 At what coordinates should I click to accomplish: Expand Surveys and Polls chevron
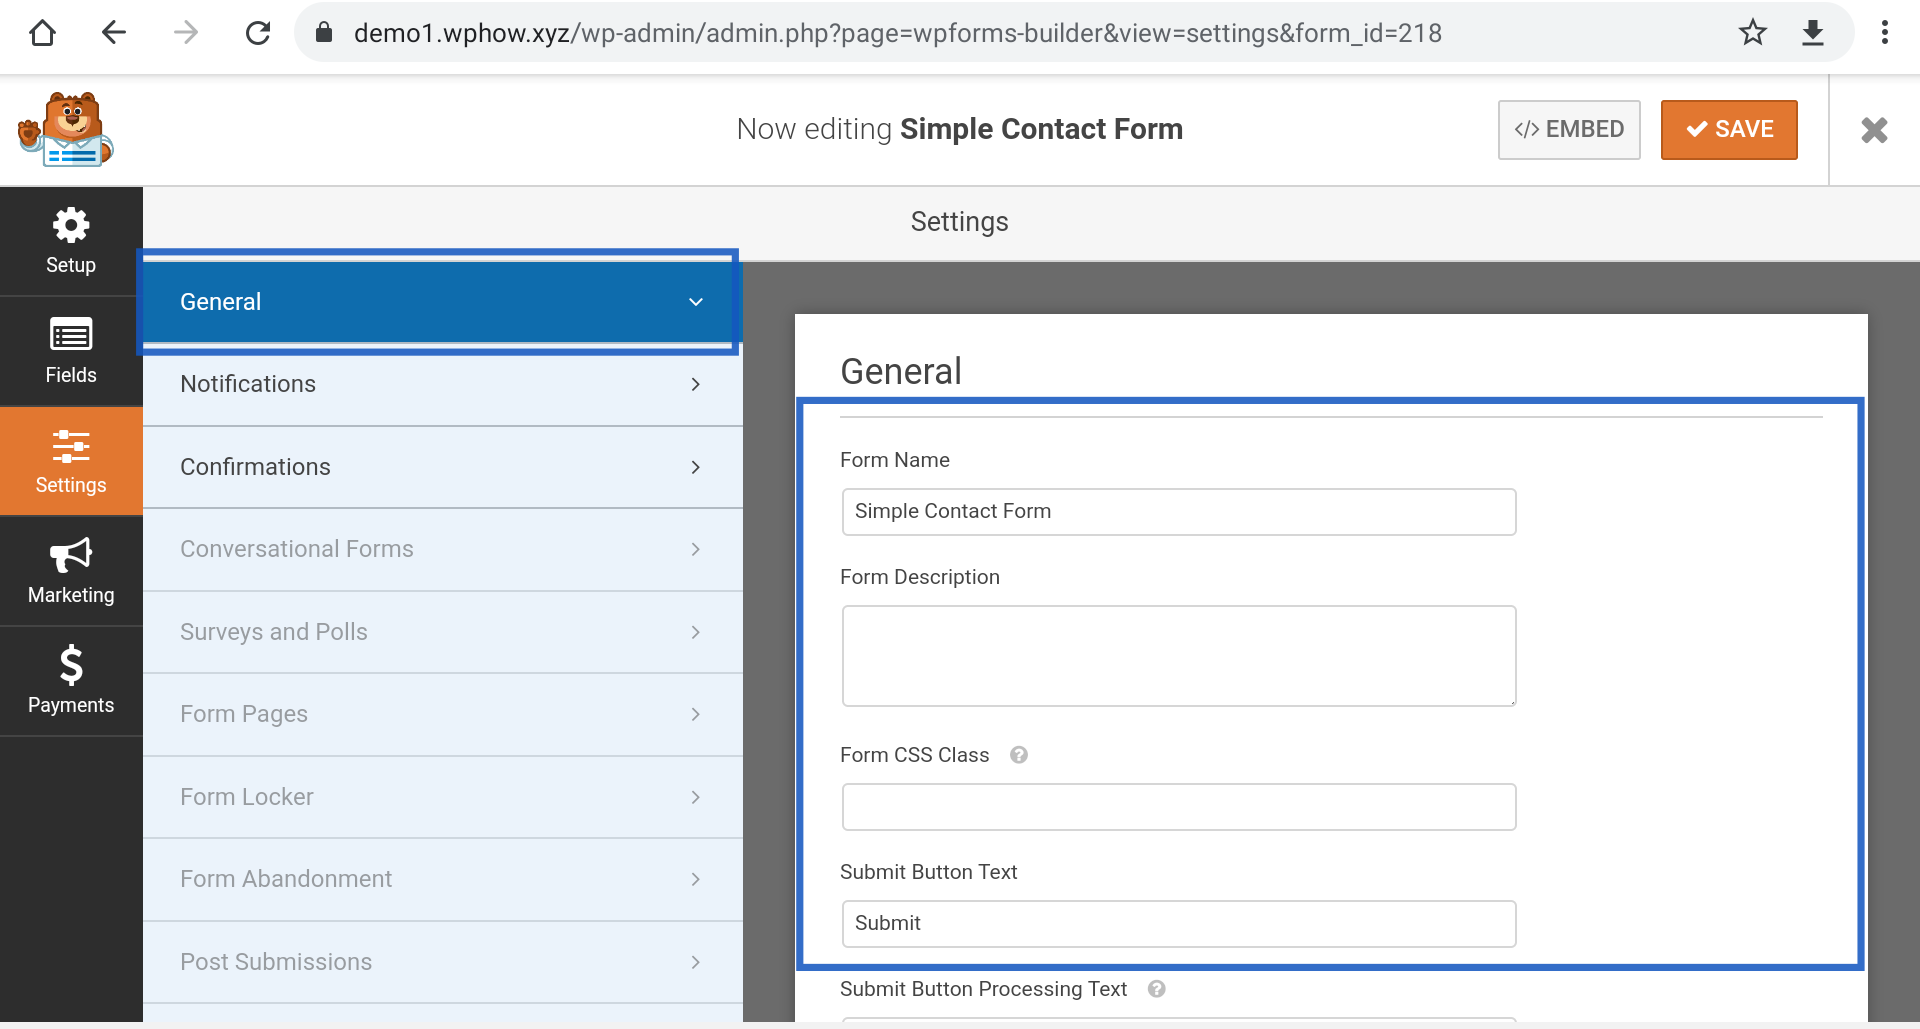696,632
